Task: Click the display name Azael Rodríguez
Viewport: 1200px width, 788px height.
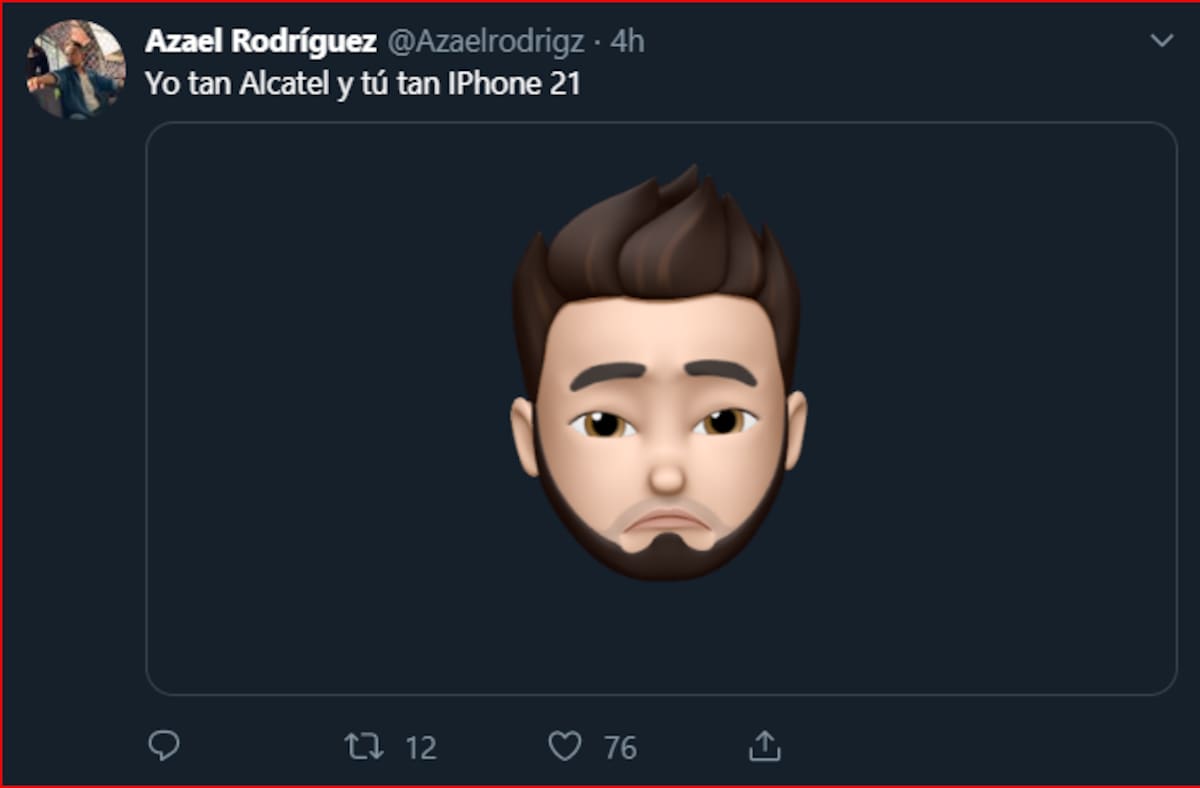Action: tap(261, 41)
